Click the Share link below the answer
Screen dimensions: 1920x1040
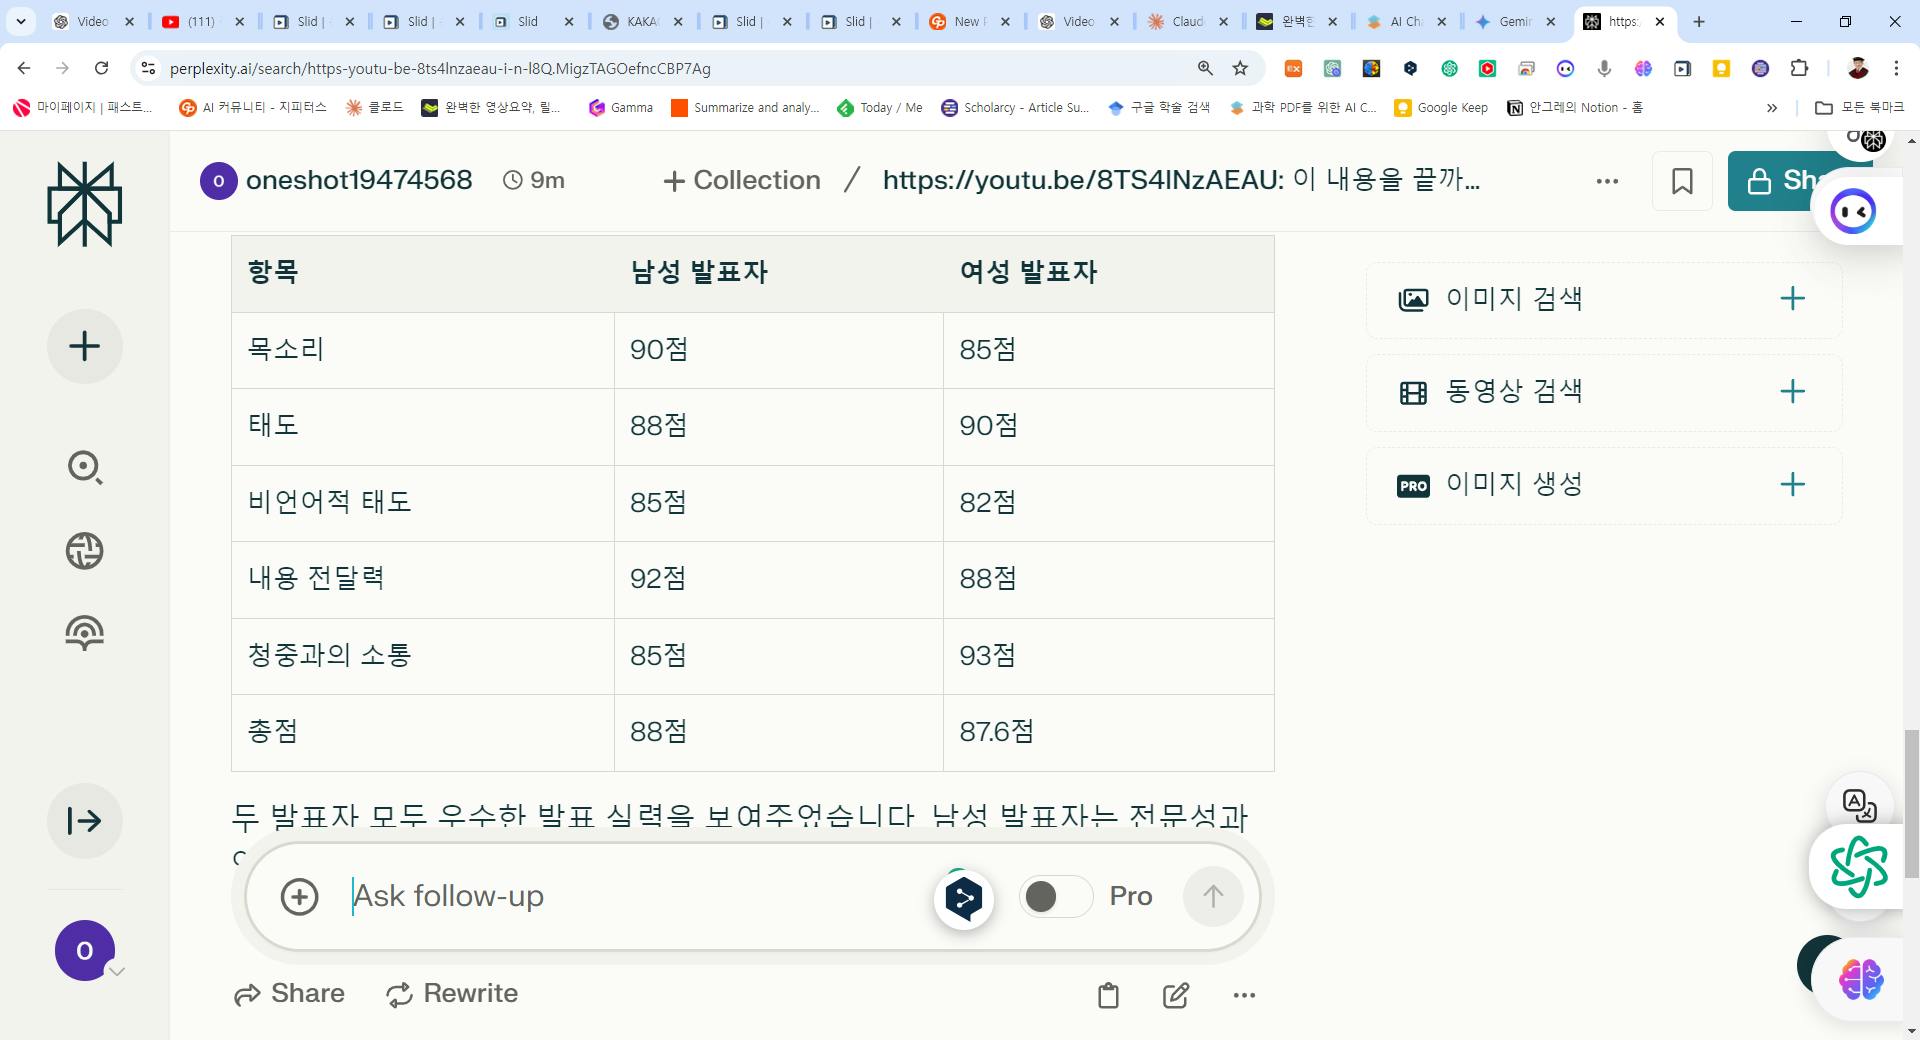tap(289, 994)
